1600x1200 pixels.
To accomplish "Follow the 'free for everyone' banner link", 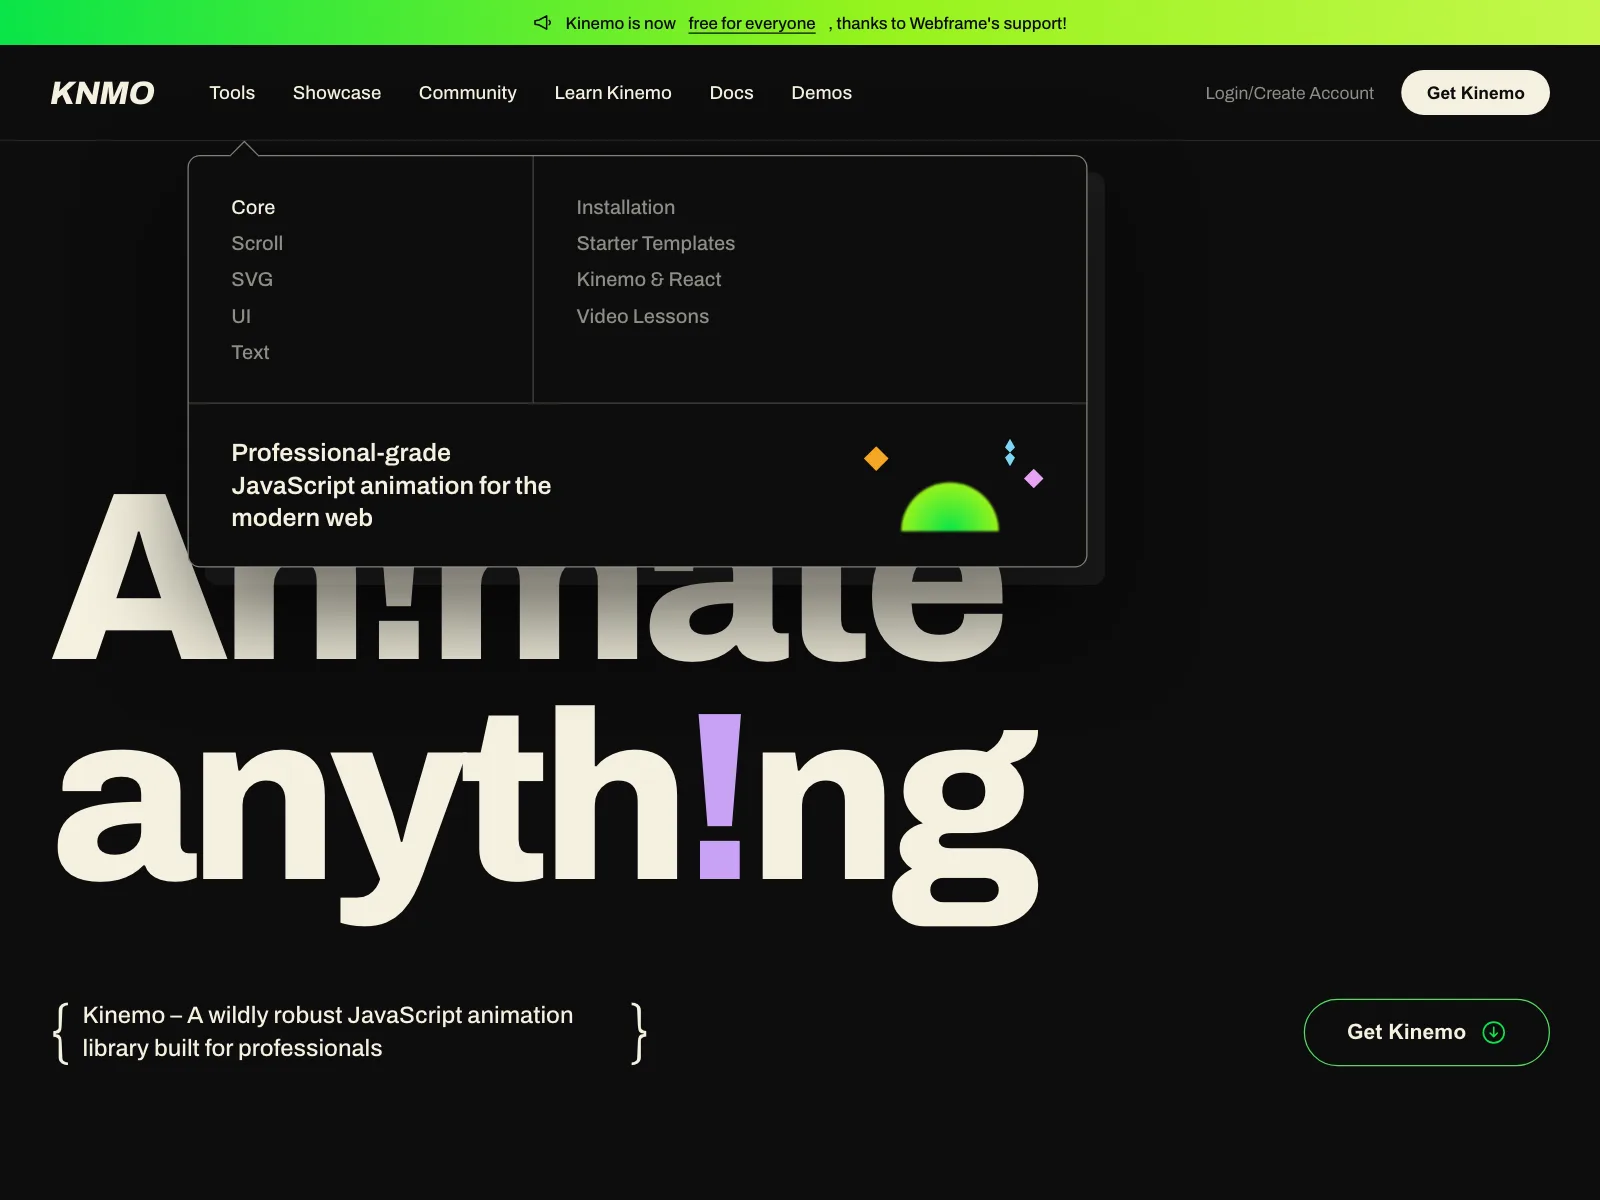I will pos(752,23).
